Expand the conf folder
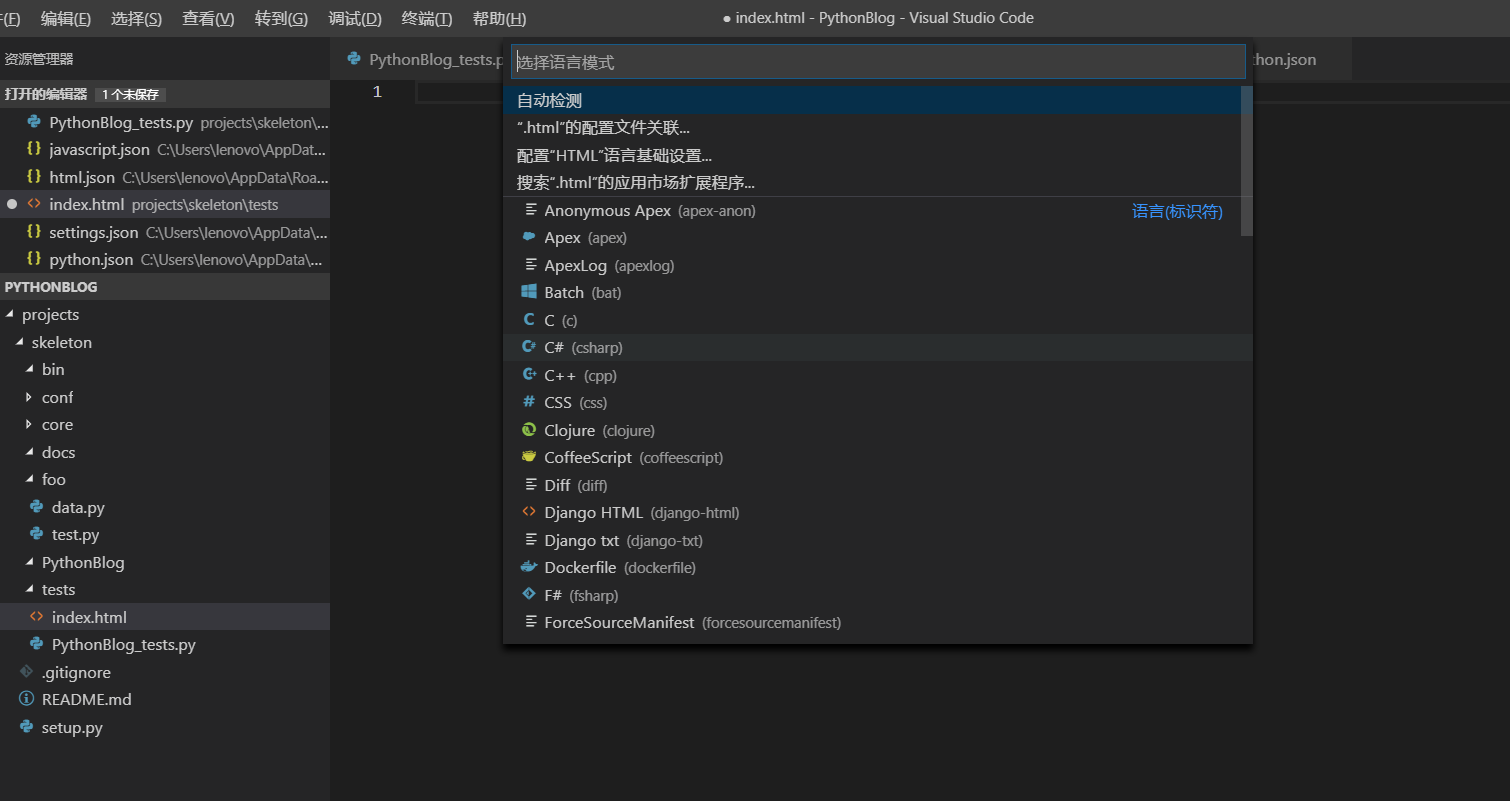 pos(30,397)
